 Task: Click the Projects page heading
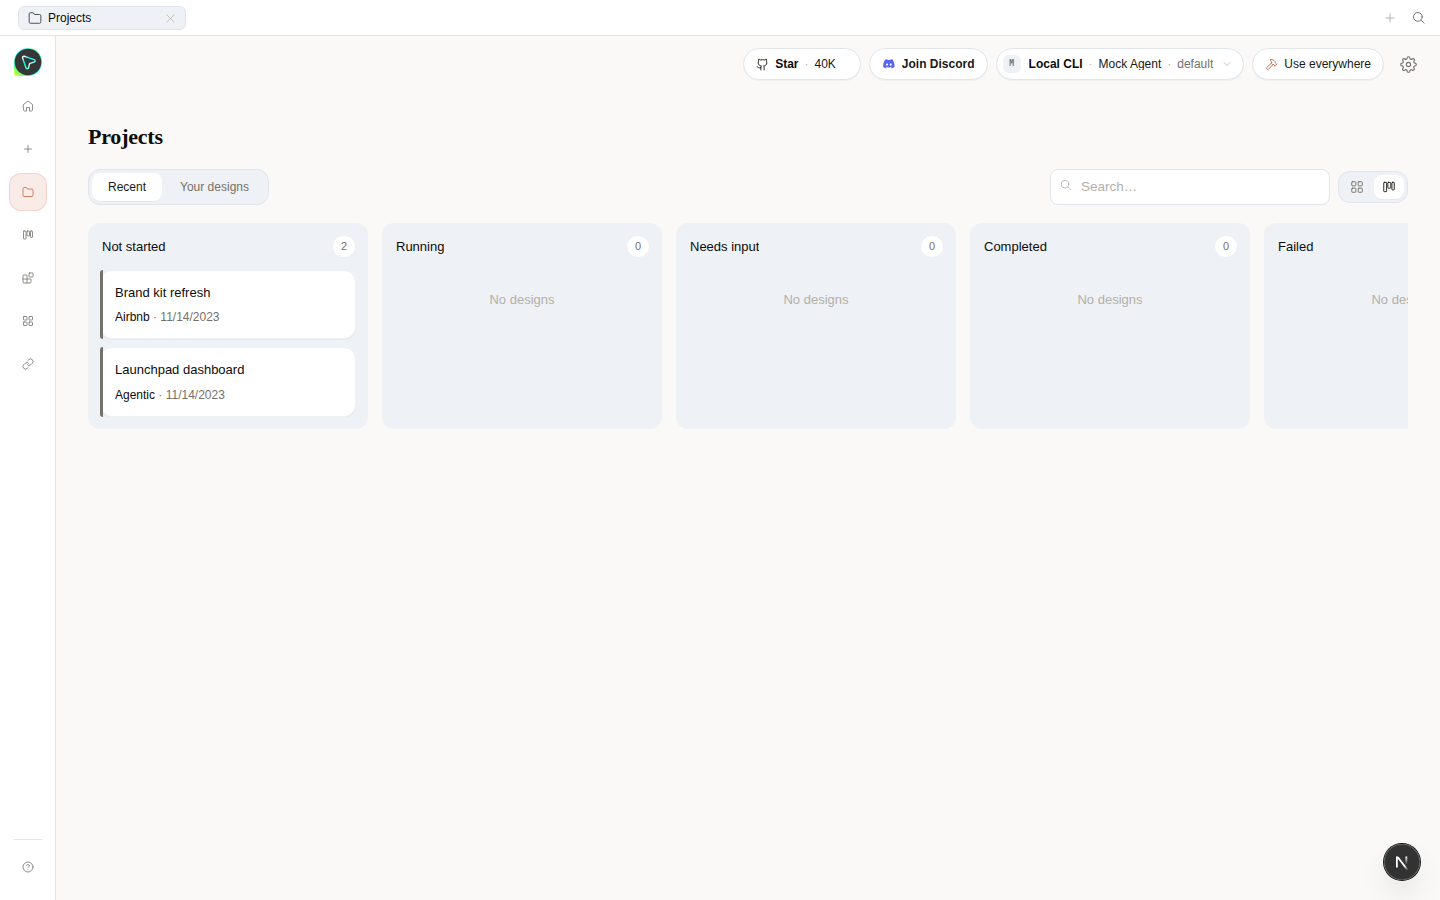[x=126, y=137]
